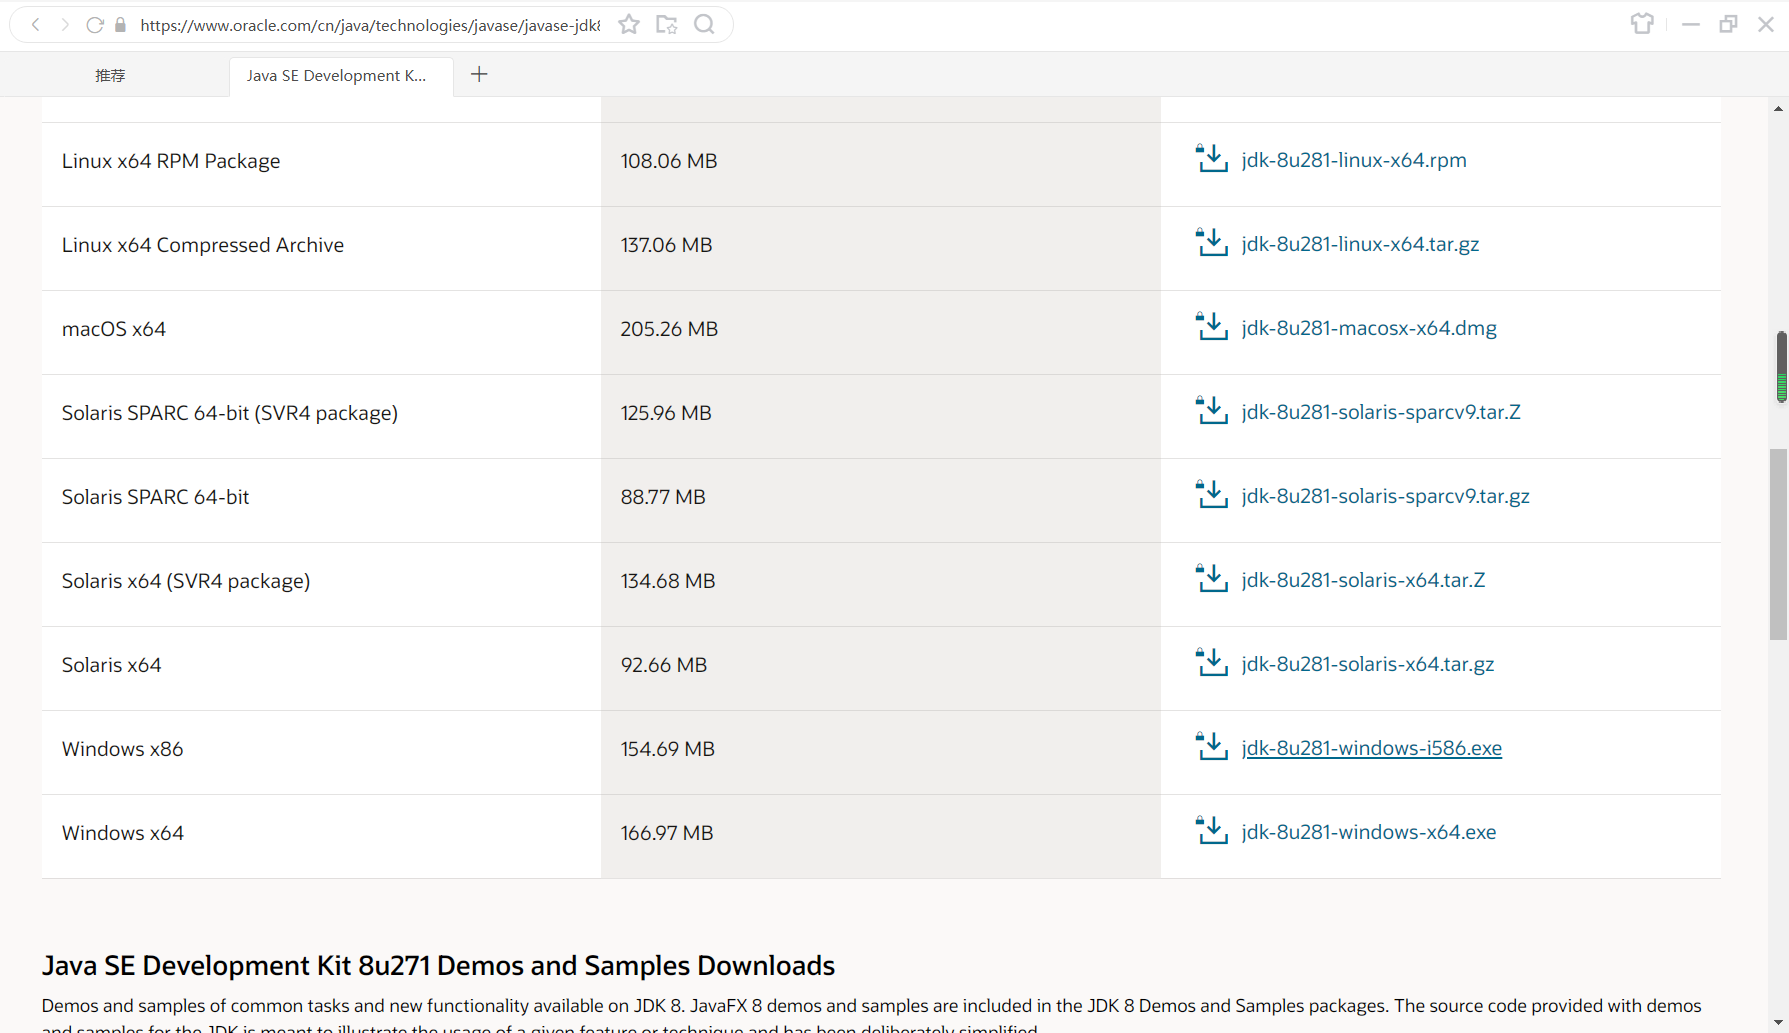Click the 154.69 MB size value
Image resolution: width=1789 pixels, height=1033 pixels.
pyautogui.click(x=668, y=749)
